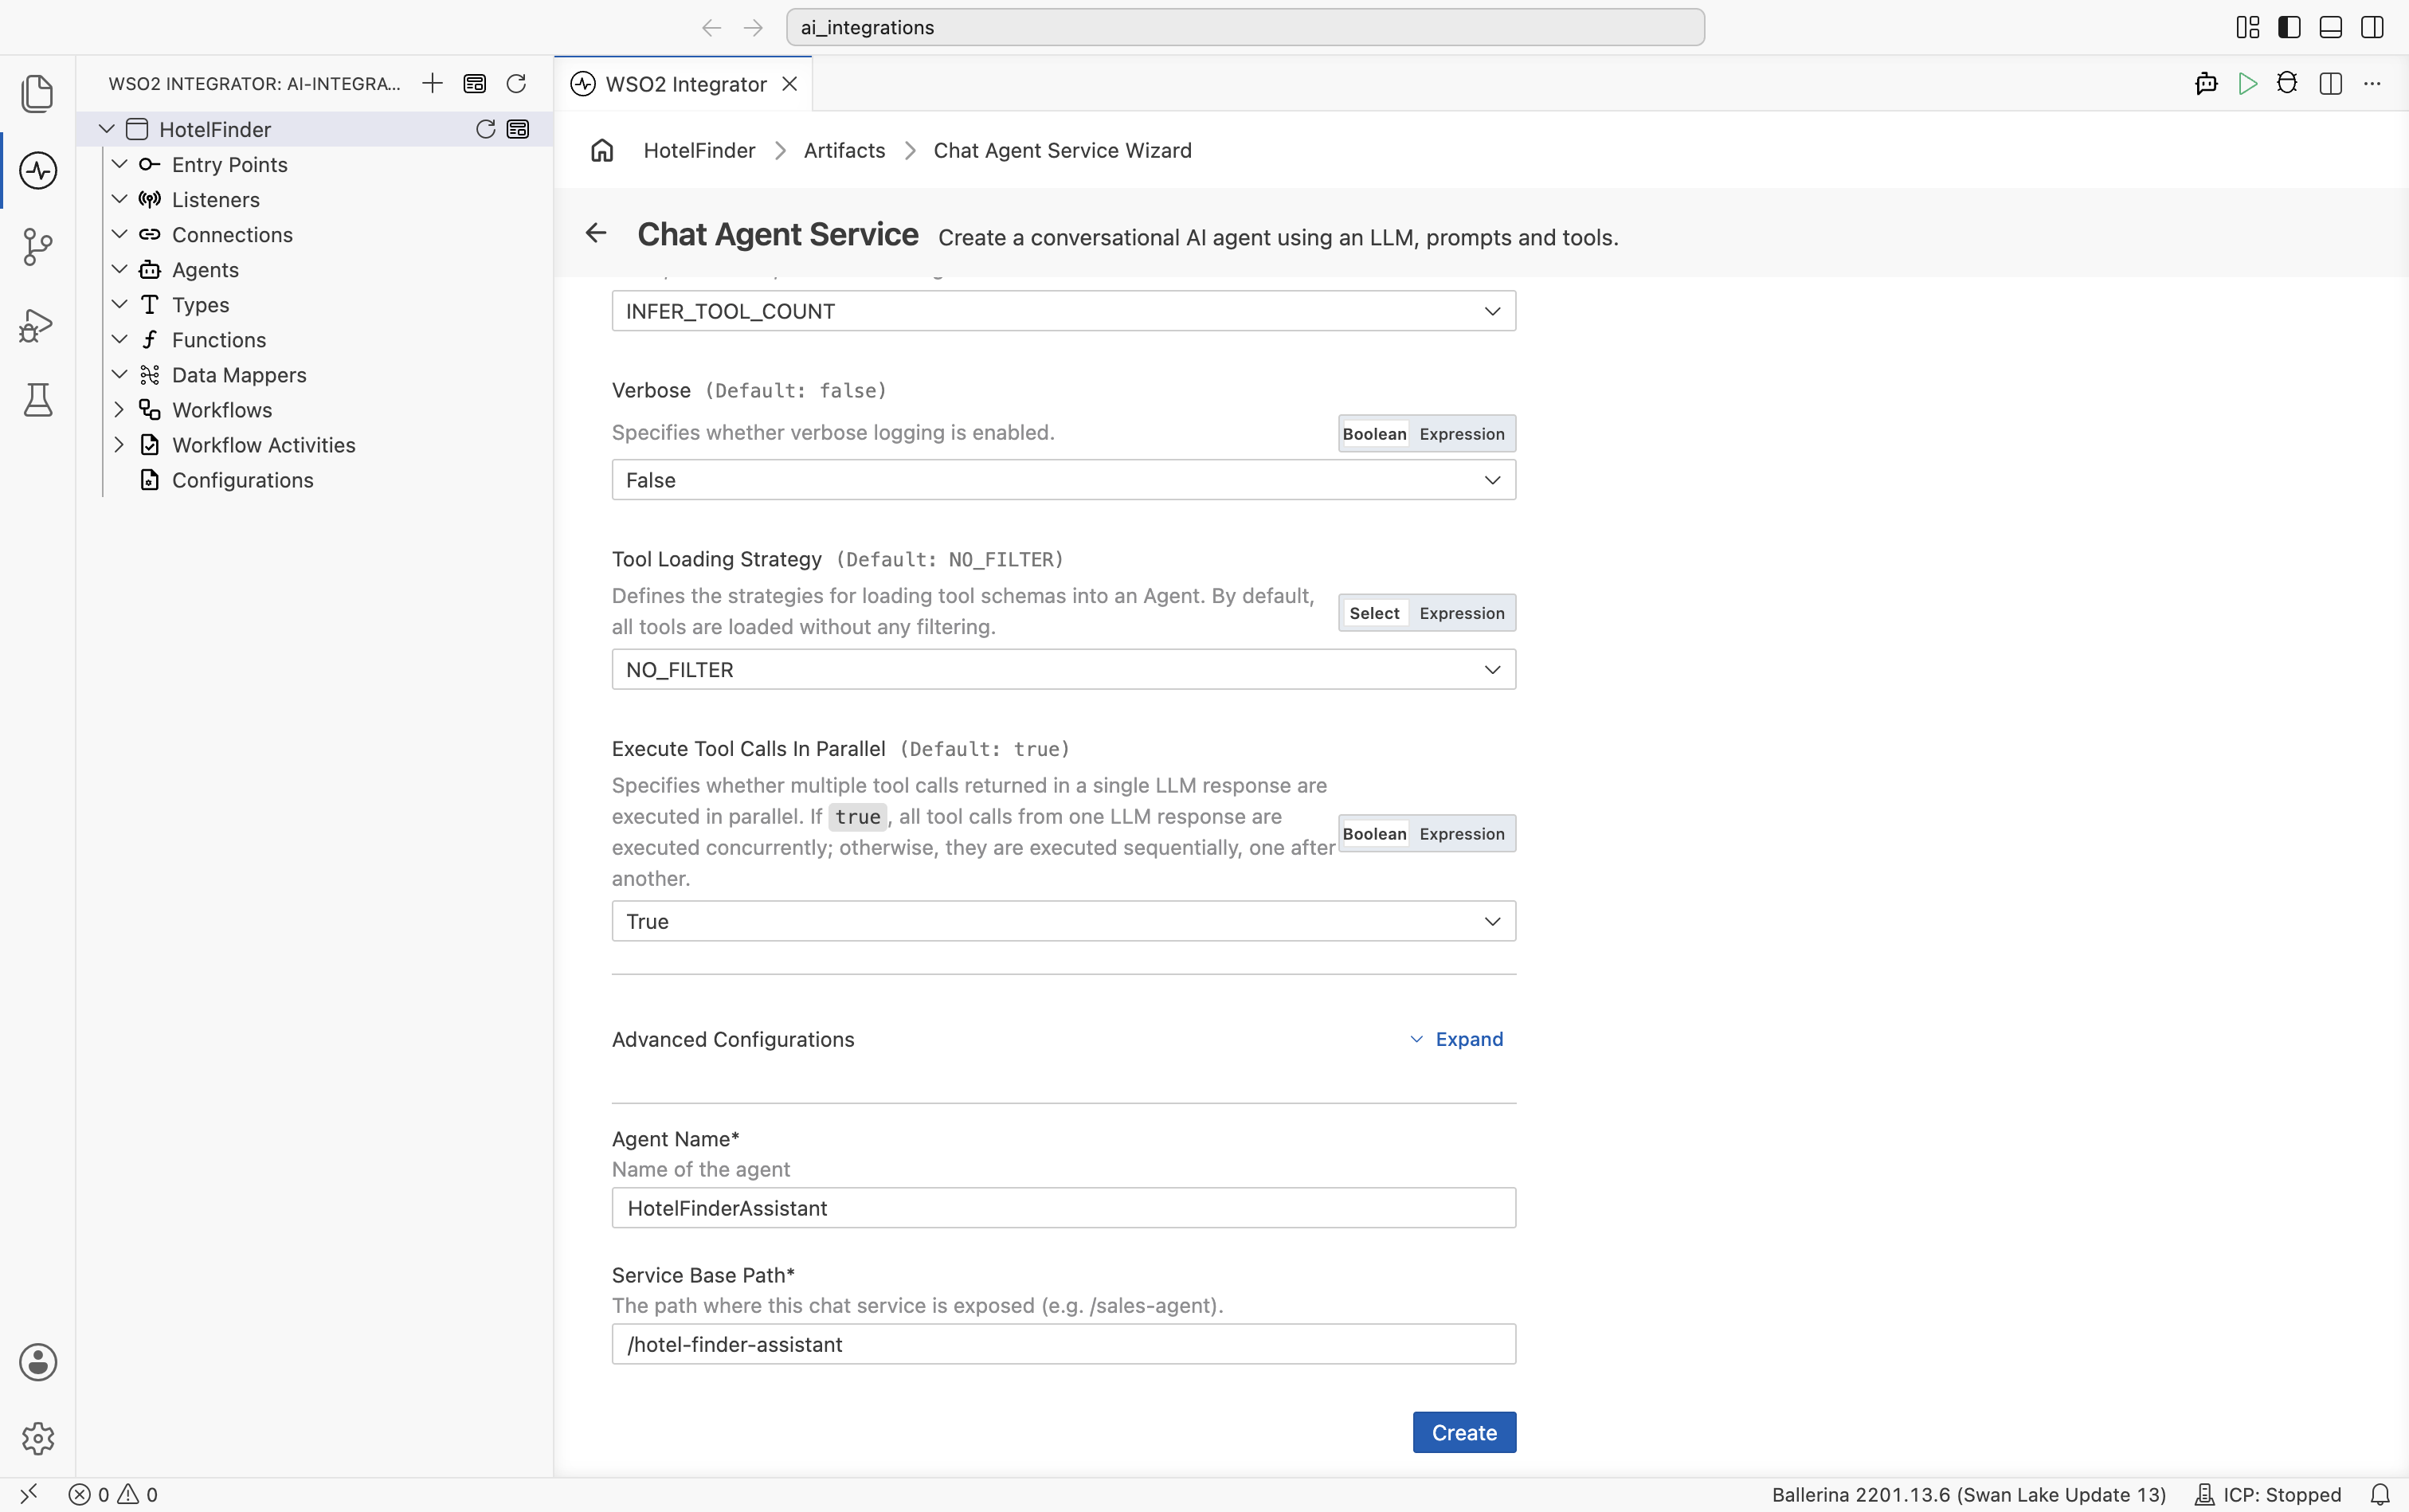Switch Verbose field to Boolean mode

(x=1374, y=434)
